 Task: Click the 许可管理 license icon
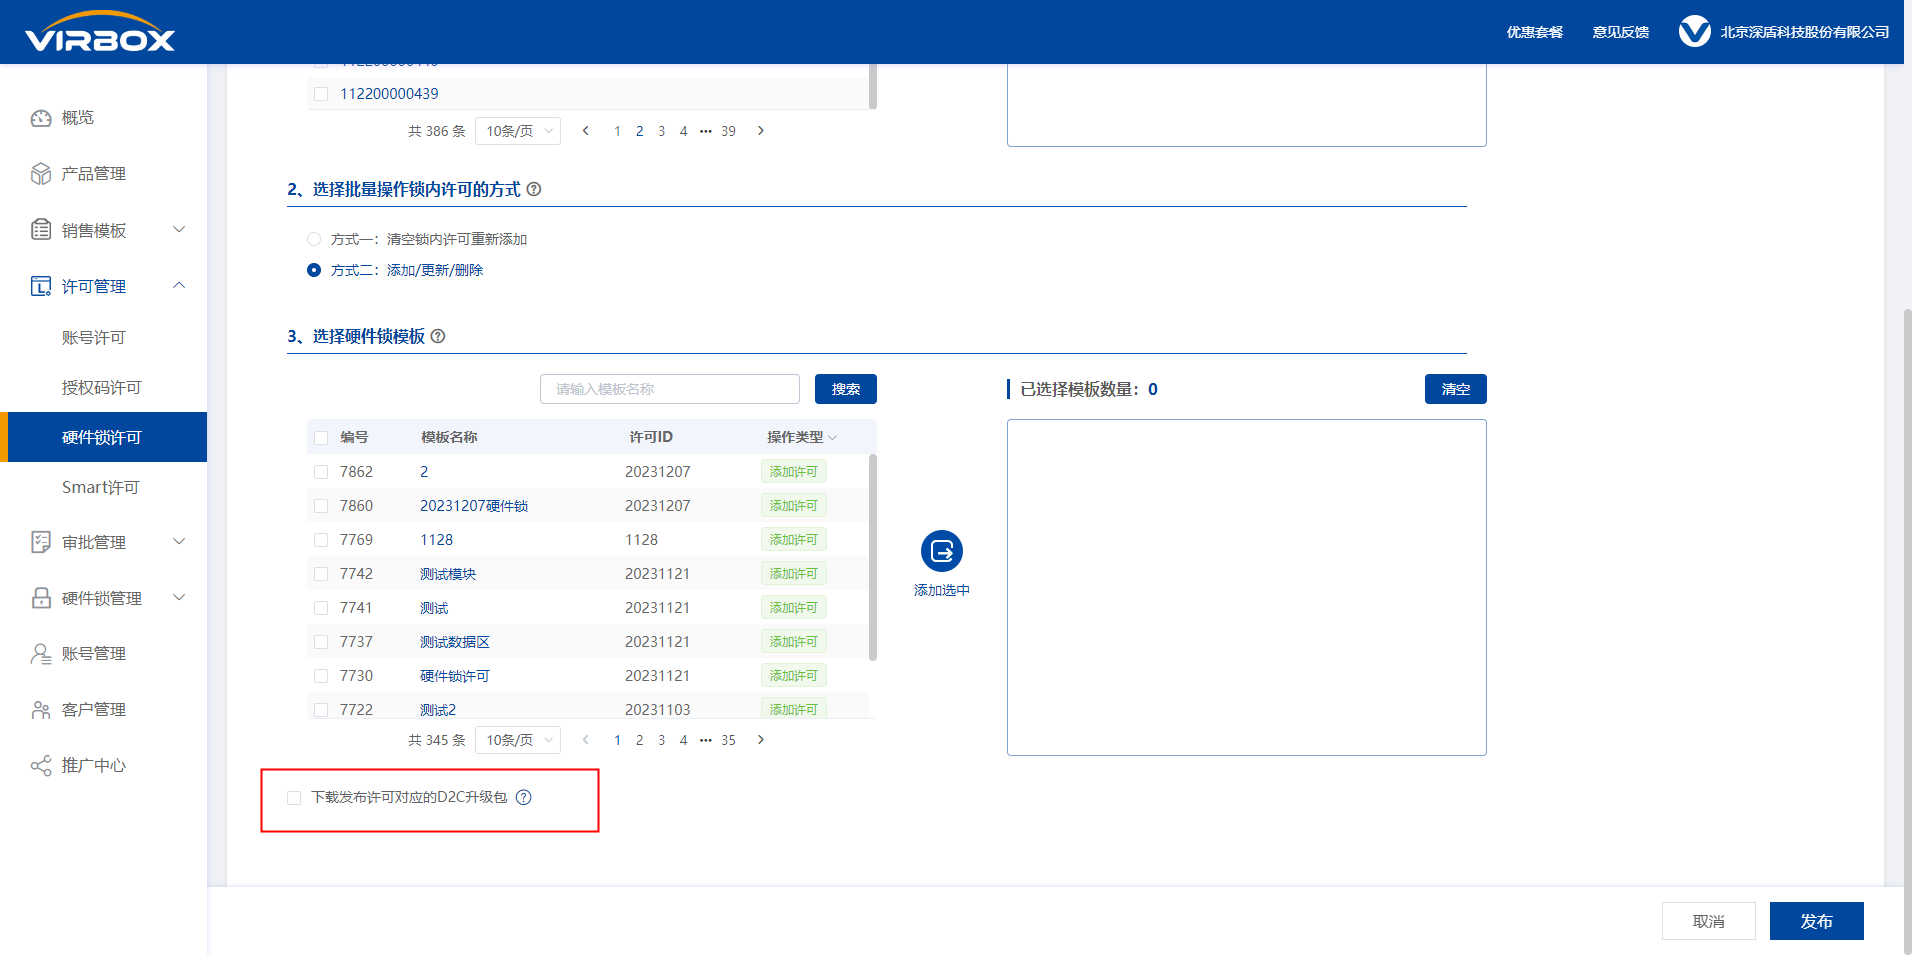(x=41, y=286)
